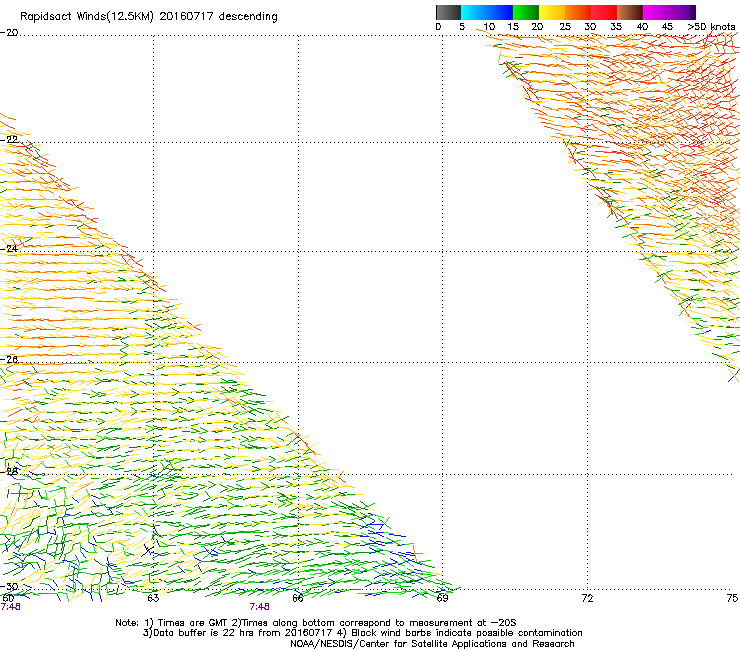Click the '-22' latitude axis label
Screen dimensions: 740x650
(x=9, y=140)
